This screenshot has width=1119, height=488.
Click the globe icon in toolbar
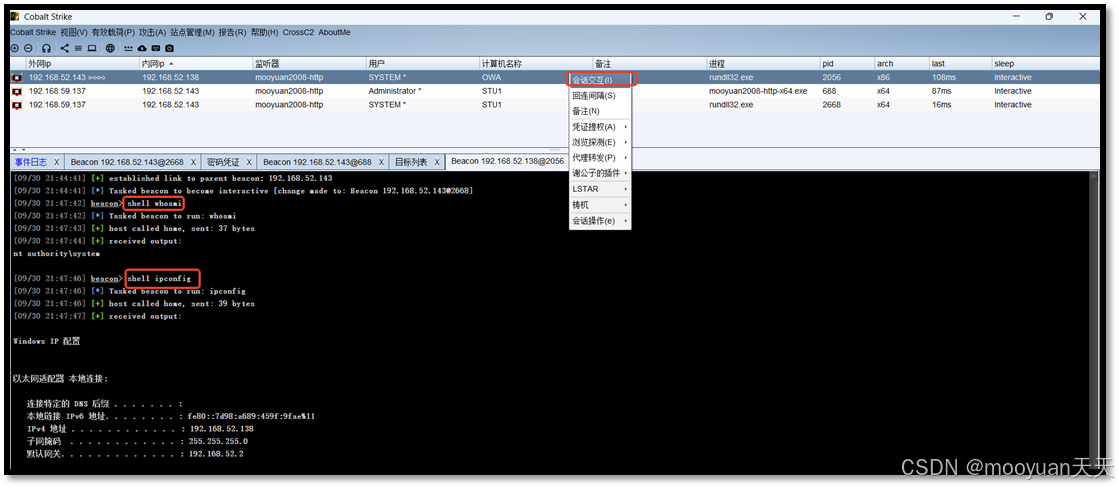110,48
